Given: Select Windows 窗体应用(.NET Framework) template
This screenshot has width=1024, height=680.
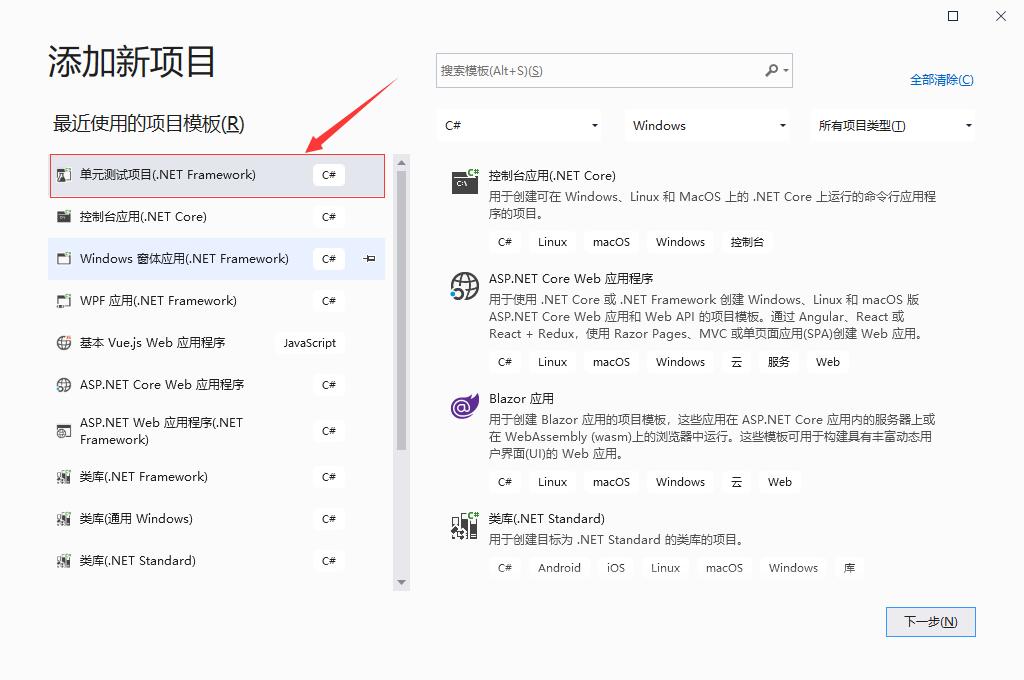Looking at the screenshot, I should click(217, 259).
